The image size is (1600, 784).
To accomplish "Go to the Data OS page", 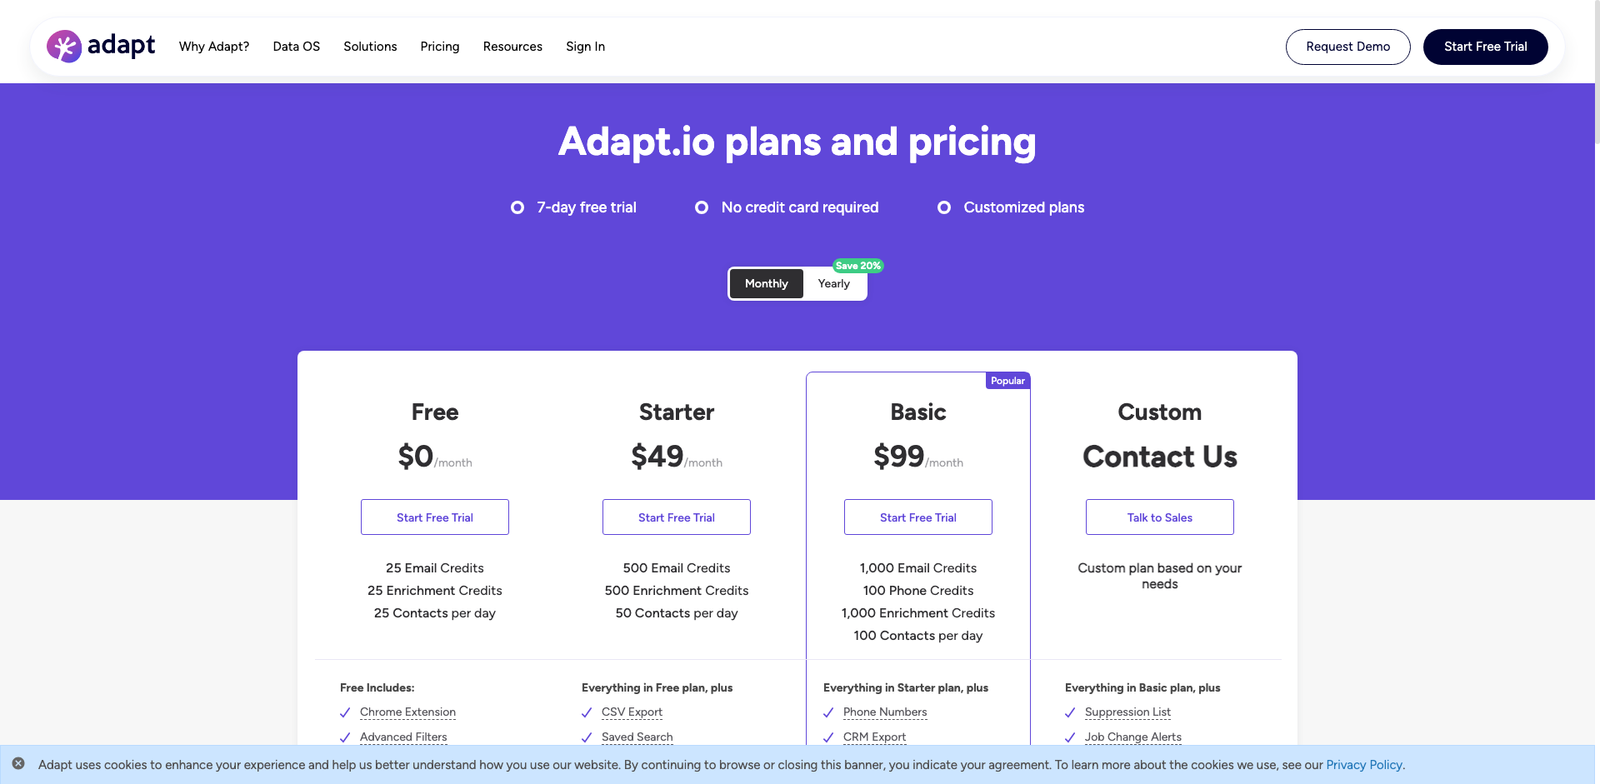I will [296, 47].
